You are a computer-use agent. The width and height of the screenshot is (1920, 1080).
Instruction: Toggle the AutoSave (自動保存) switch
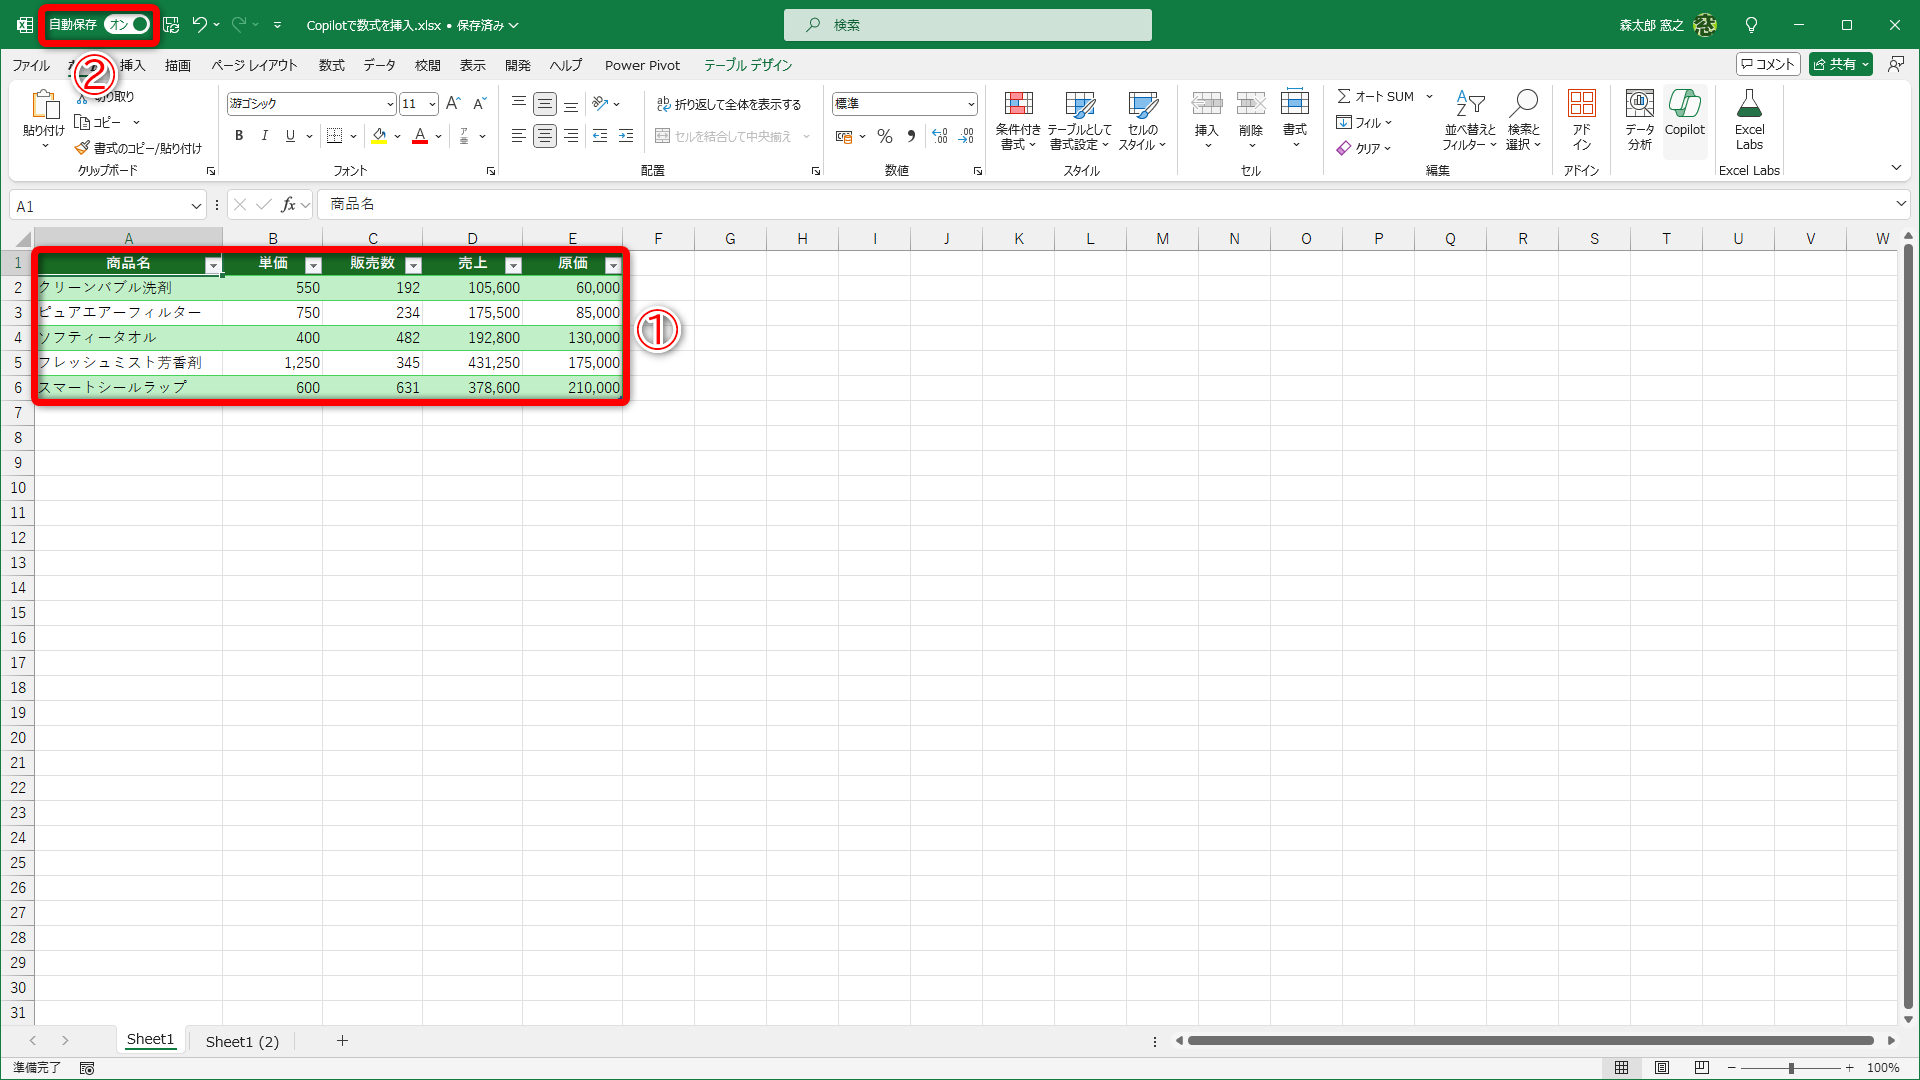click(x=128, y=24)
